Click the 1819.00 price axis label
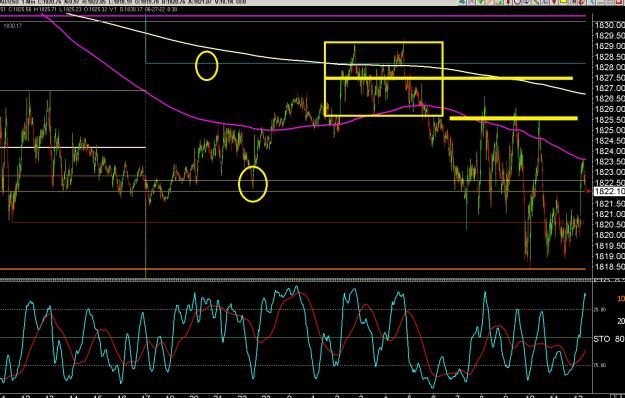The height and width of the screenshot is (398, 625). point(610,256)
